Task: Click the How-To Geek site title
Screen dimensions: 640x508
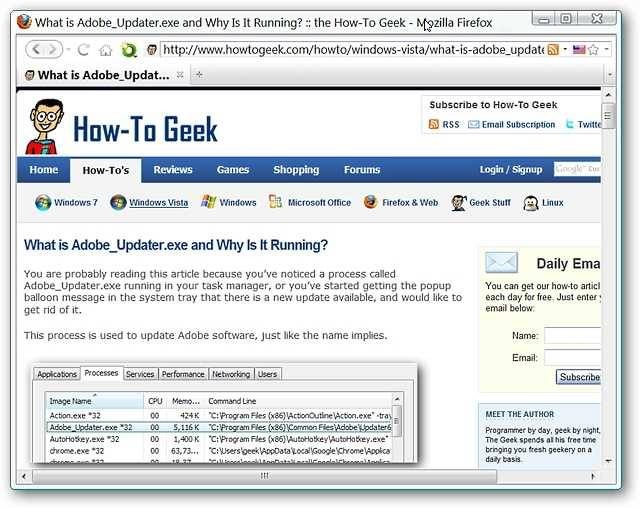Action: point(145,129)
